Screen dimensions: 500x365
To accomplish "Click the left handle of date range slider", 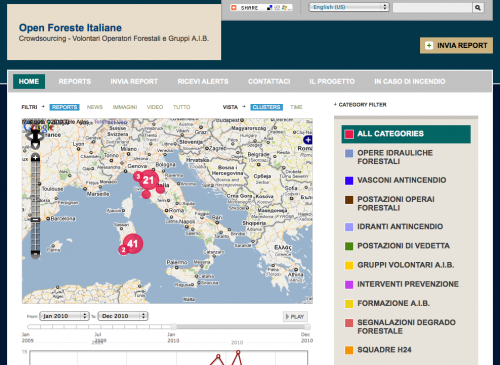I will tap(173, 326).
